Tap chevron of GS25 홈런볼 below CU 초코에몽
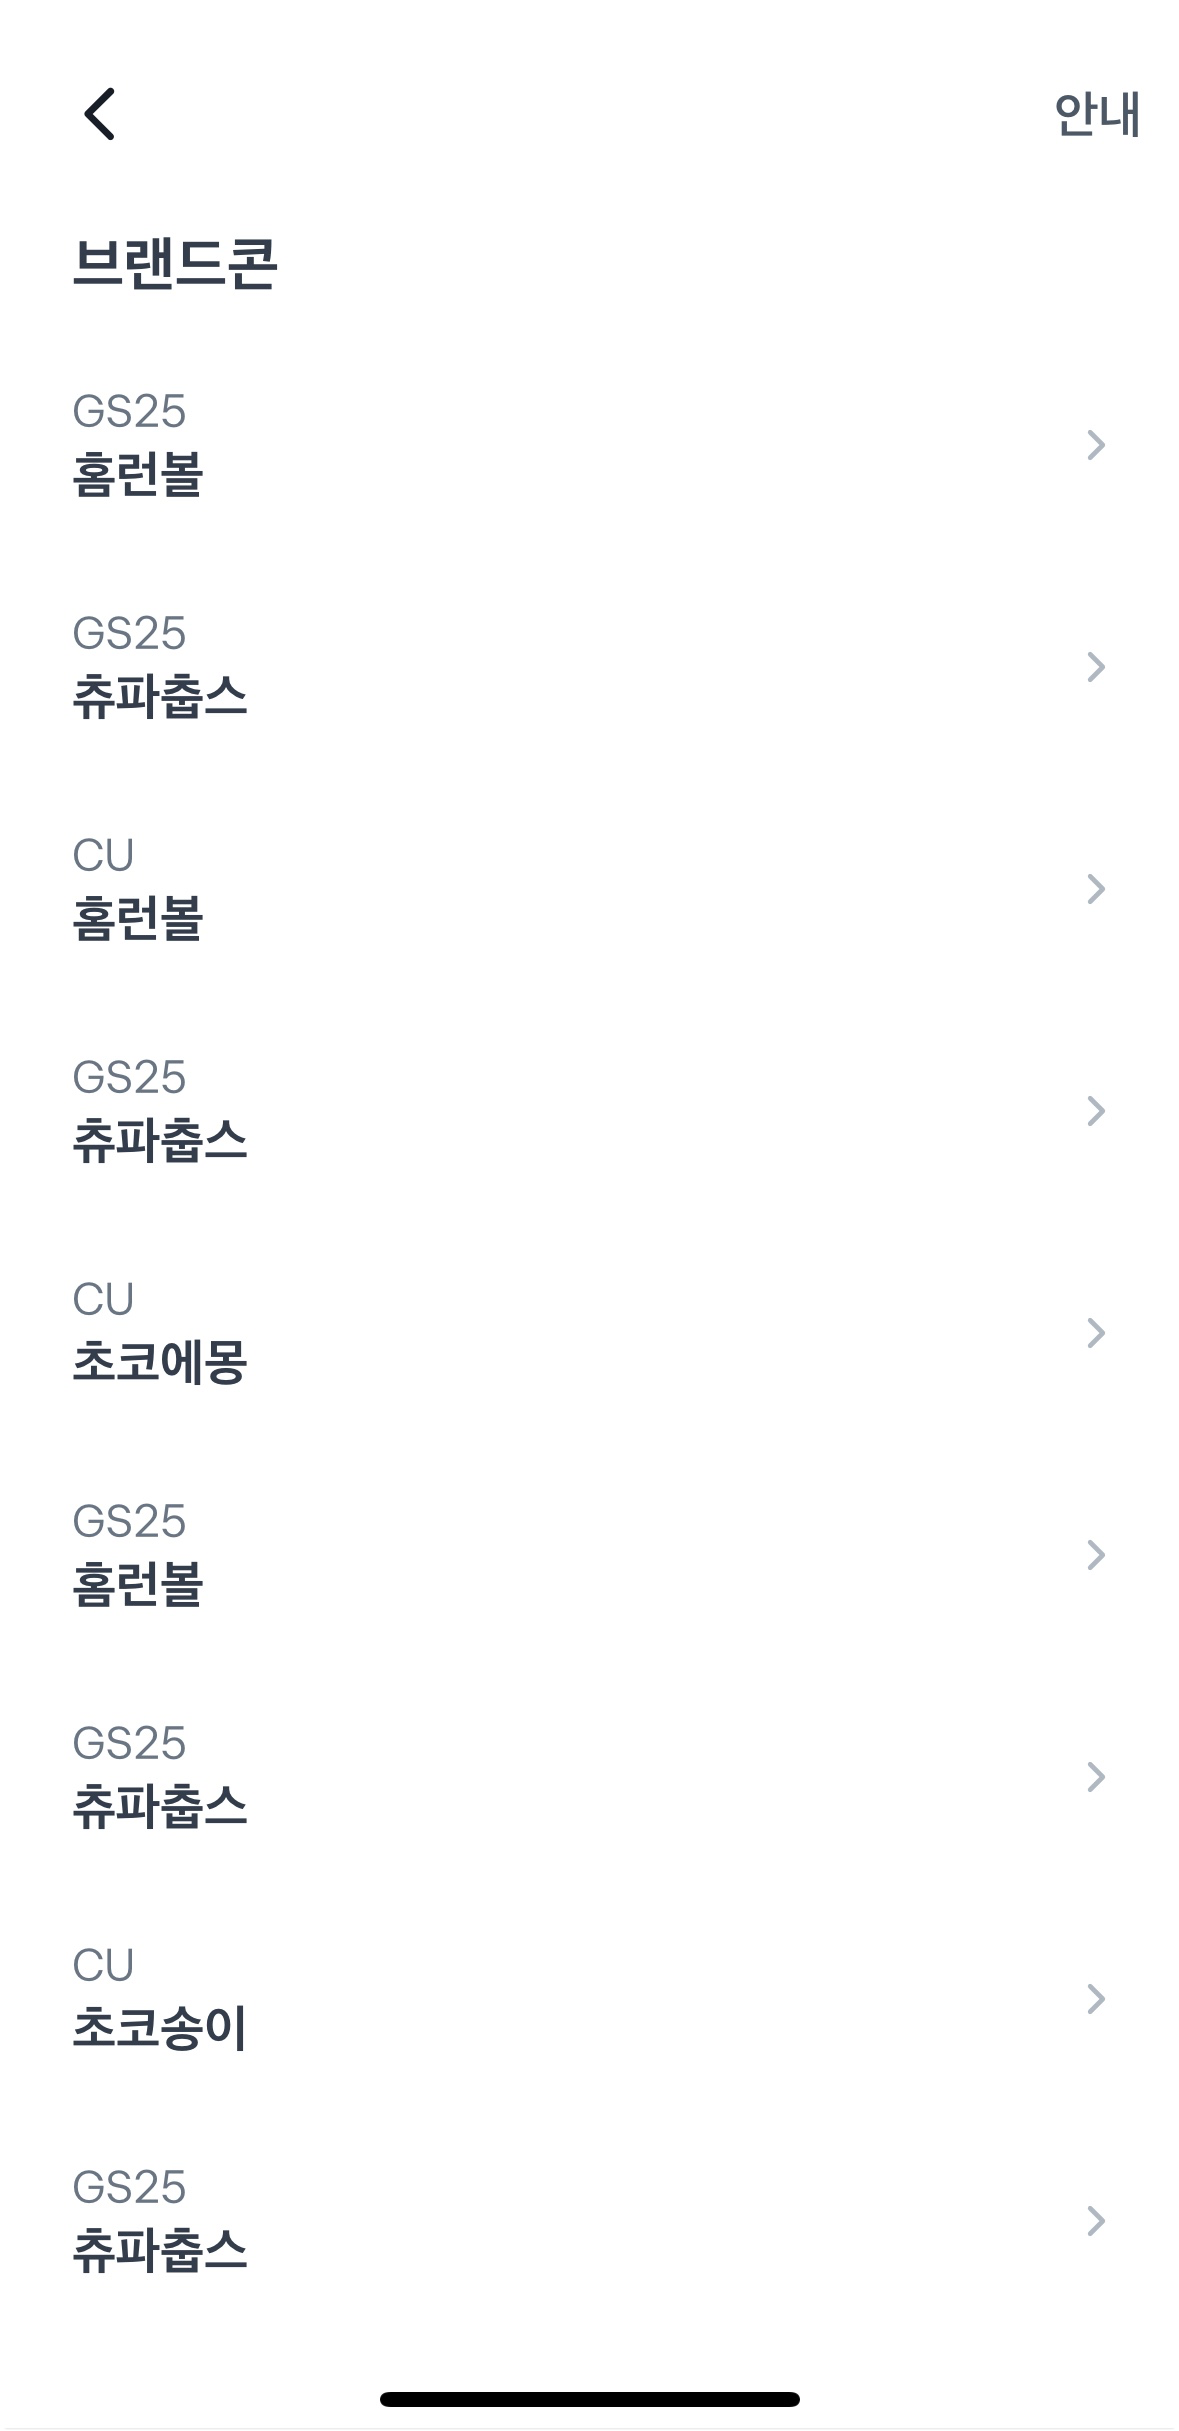The height and width of the screenshot is (2431, 1179). pos(1096,1555)
